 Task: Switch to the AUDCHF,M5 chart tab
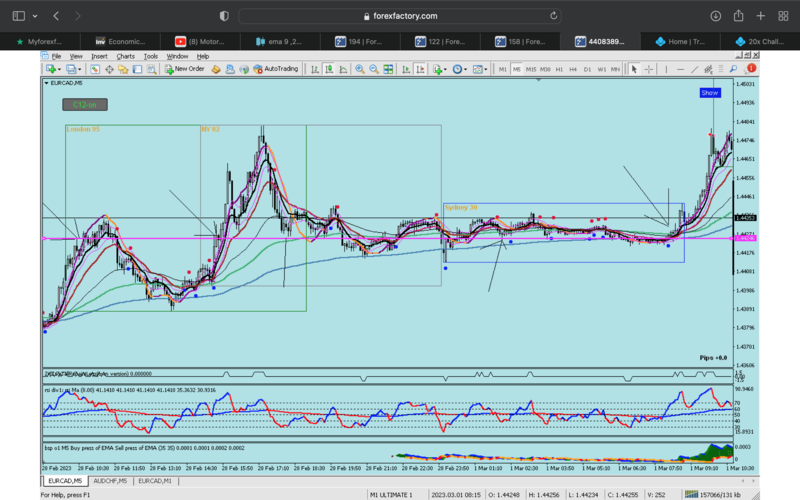click(110, 481)
